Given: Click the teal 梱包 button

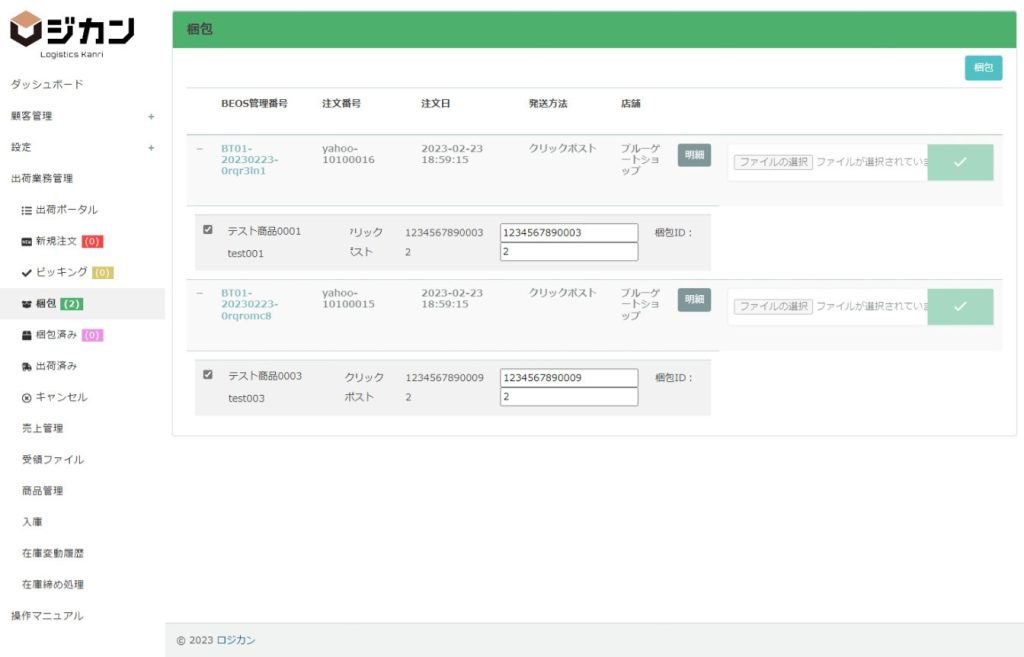Looking at the screenshot, I should (983, 68).
